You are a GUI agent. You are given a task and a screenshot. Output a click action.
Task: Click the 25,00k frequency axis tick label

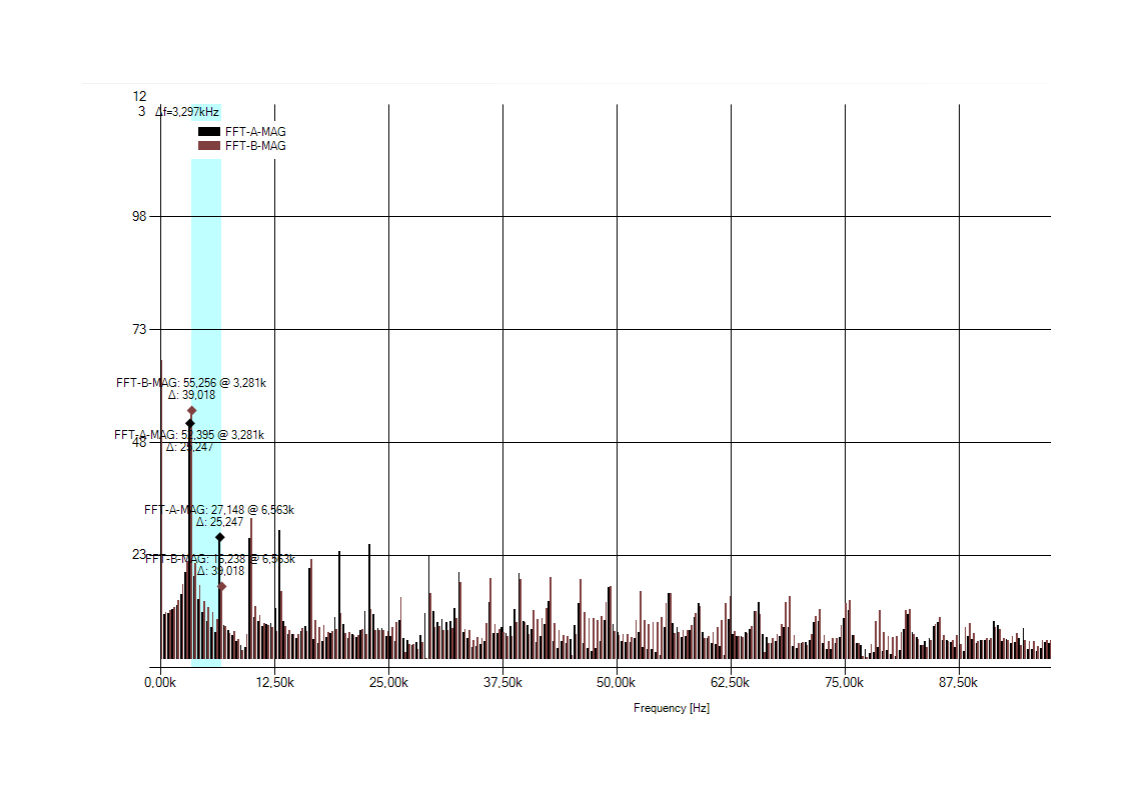coord(388,682)
